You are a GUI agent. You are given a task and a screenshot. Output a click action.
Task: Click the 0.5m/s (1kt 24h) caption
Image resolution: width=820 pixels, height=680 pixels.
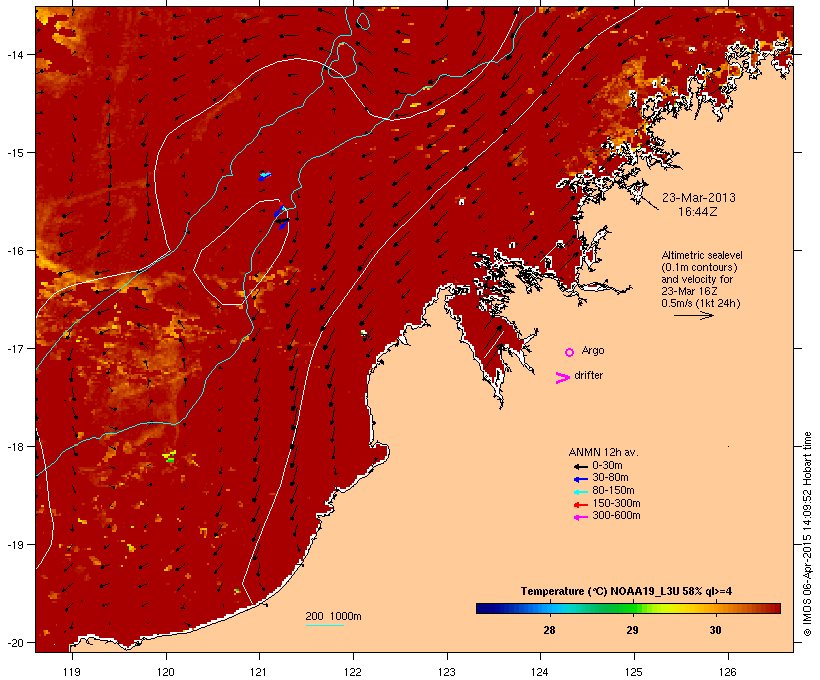tap(701, 303)
